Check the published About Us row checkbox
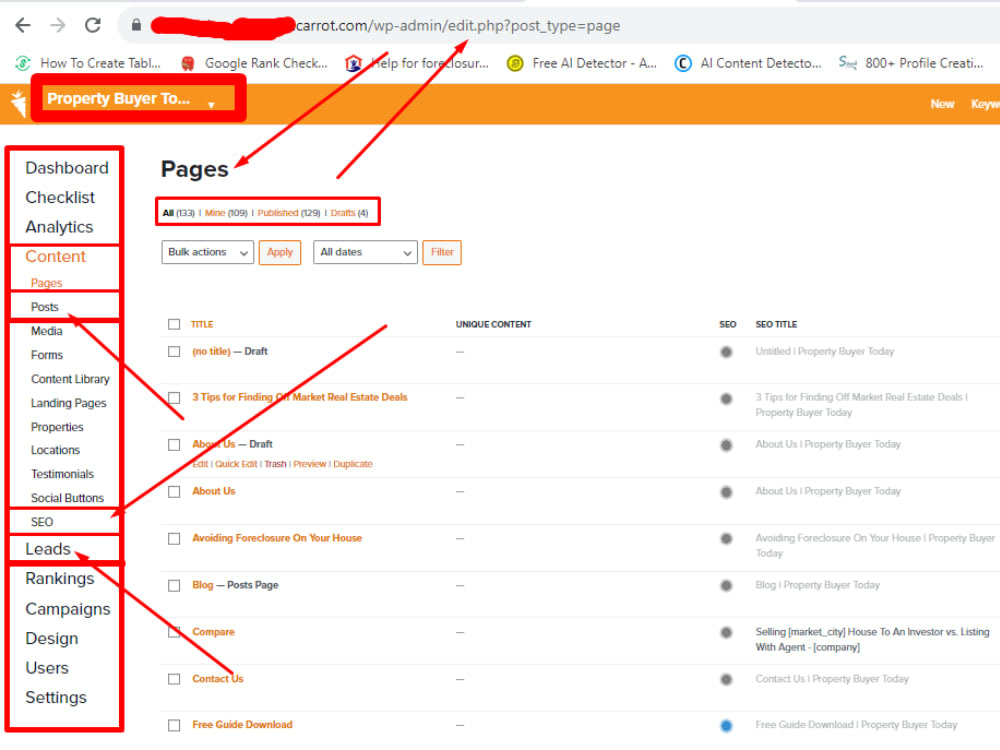The image size is (1000, 750). tap(174, 492)
